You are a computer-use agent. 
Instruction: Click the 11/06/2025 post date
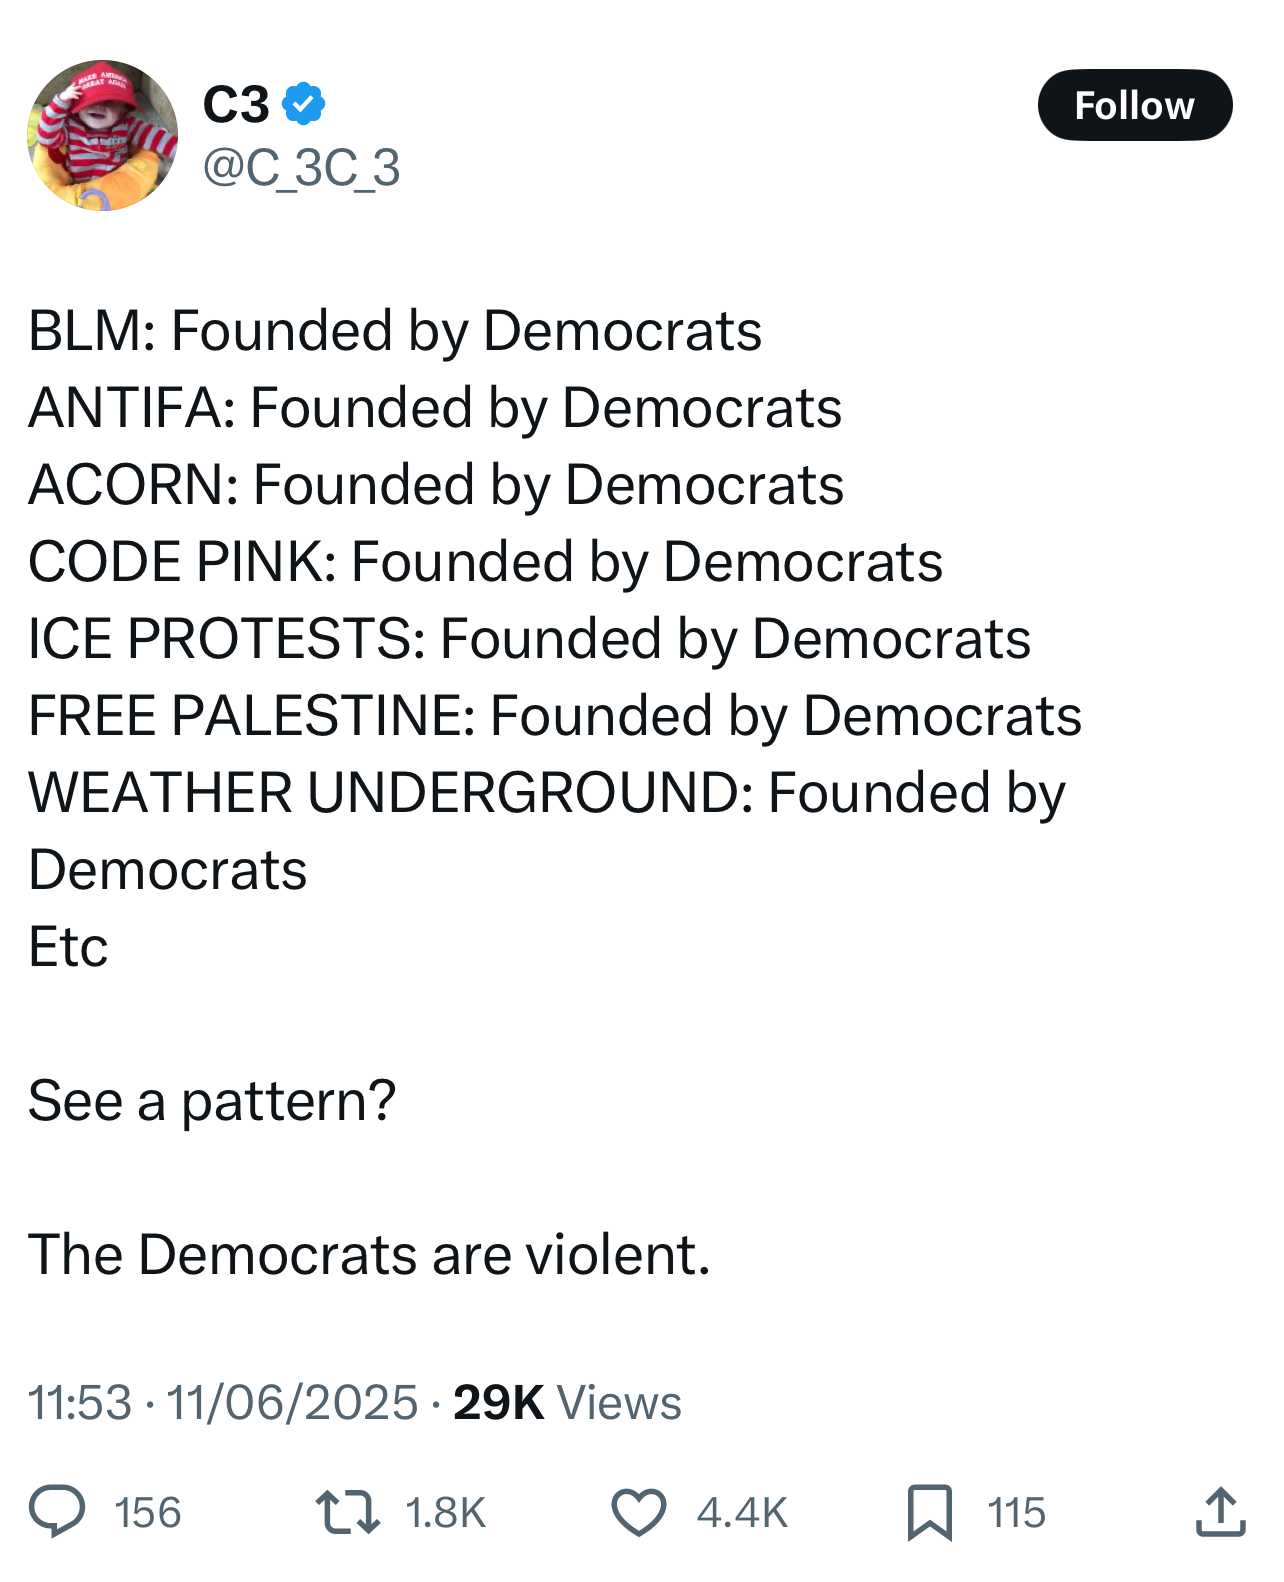pyautogui.click(x=291, y=1402)
